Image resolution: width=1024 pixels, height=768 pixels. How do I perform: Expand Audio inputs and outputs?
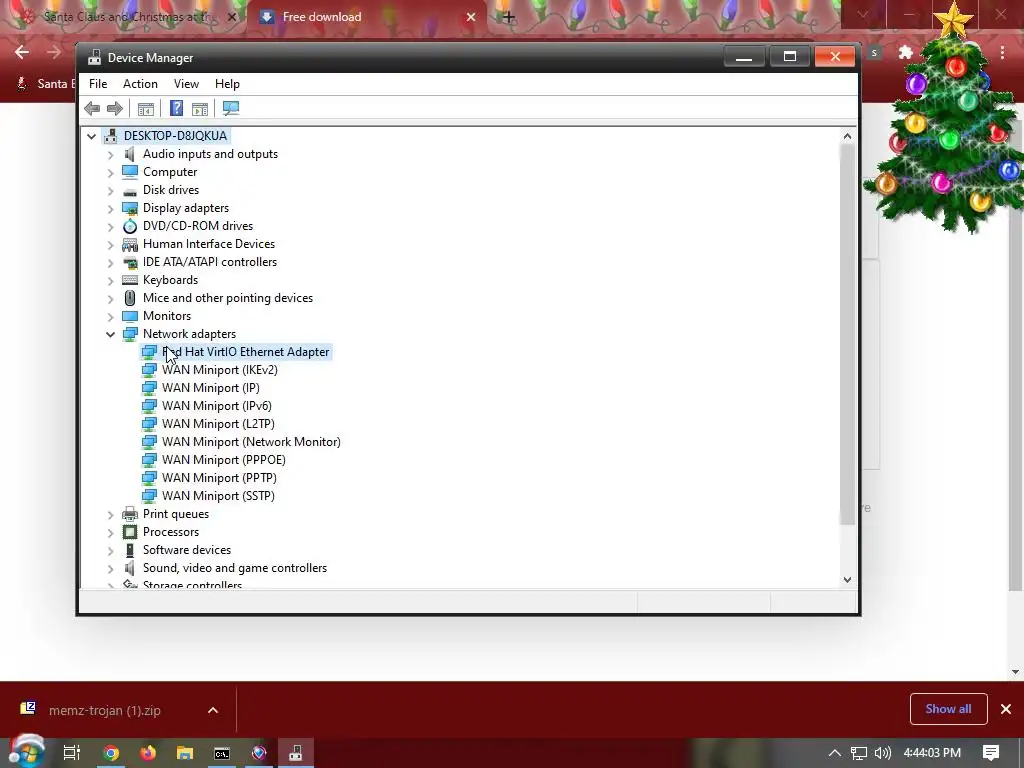pos(110,155)
